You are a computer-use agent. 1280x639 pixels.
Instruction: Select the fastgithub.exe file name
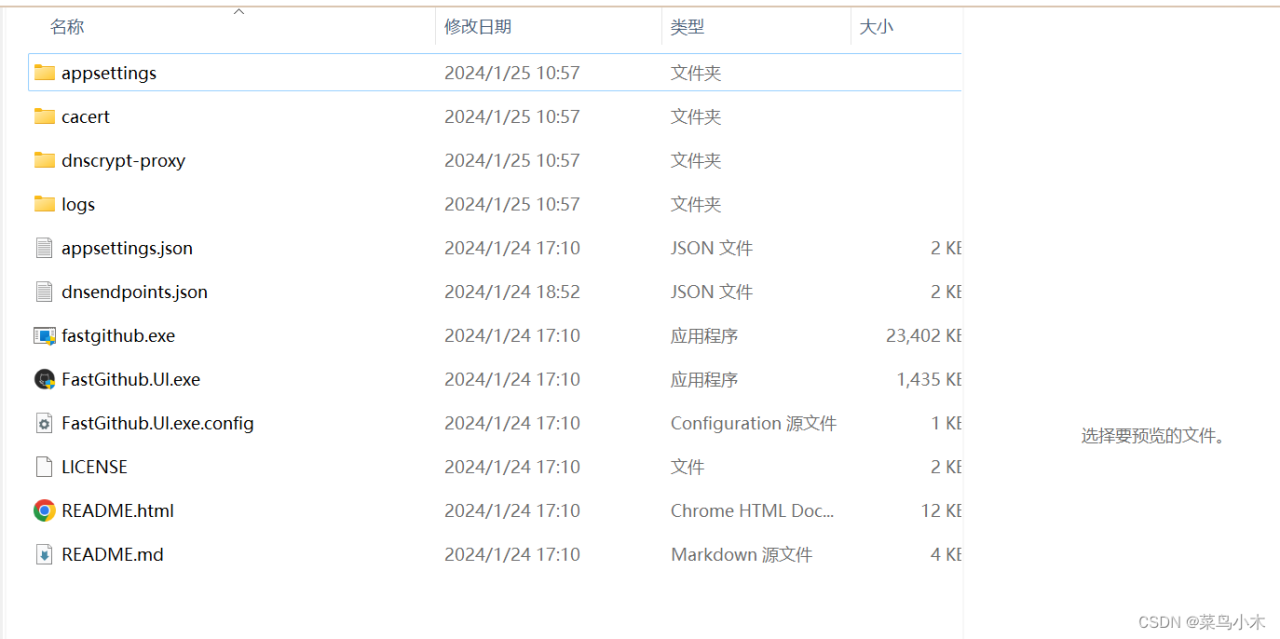(x=118, y=336)
